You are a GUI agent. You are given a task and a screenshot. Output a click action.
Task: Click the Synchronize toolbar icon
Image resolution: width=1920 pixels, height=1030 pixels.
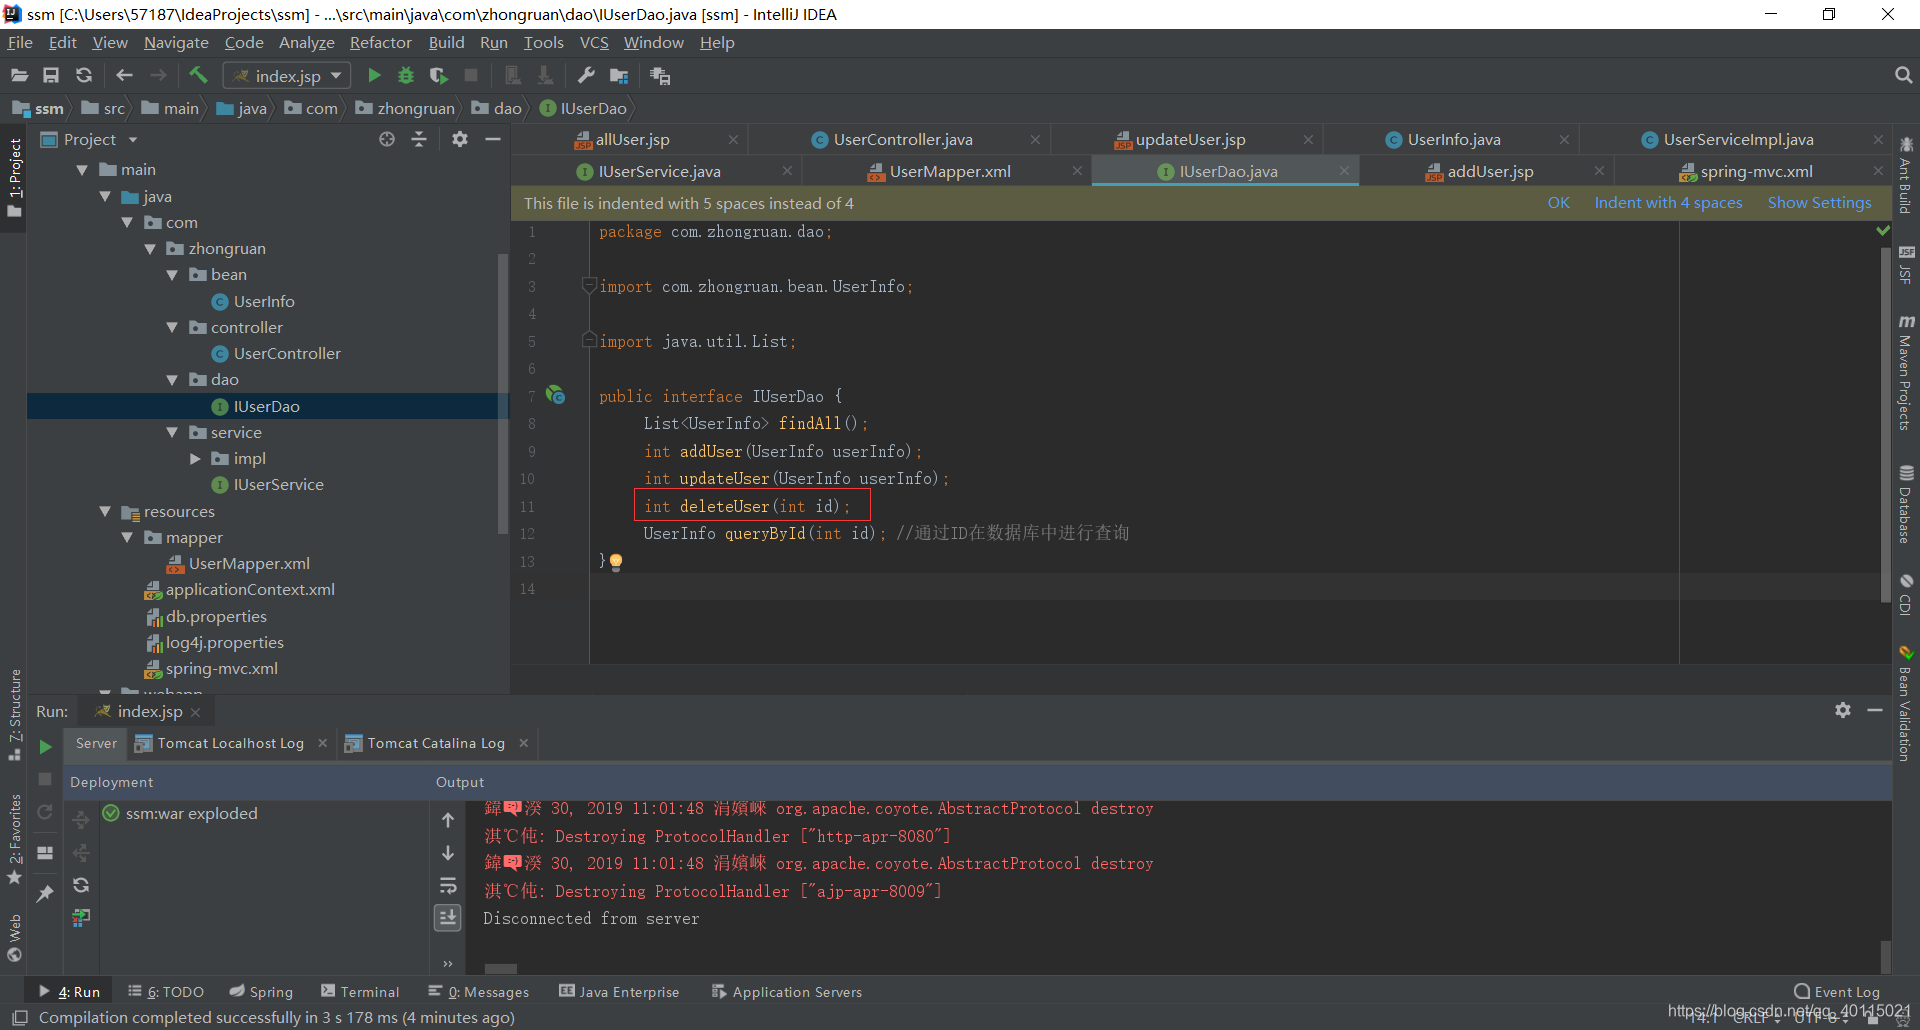click(x=84, y=75)
